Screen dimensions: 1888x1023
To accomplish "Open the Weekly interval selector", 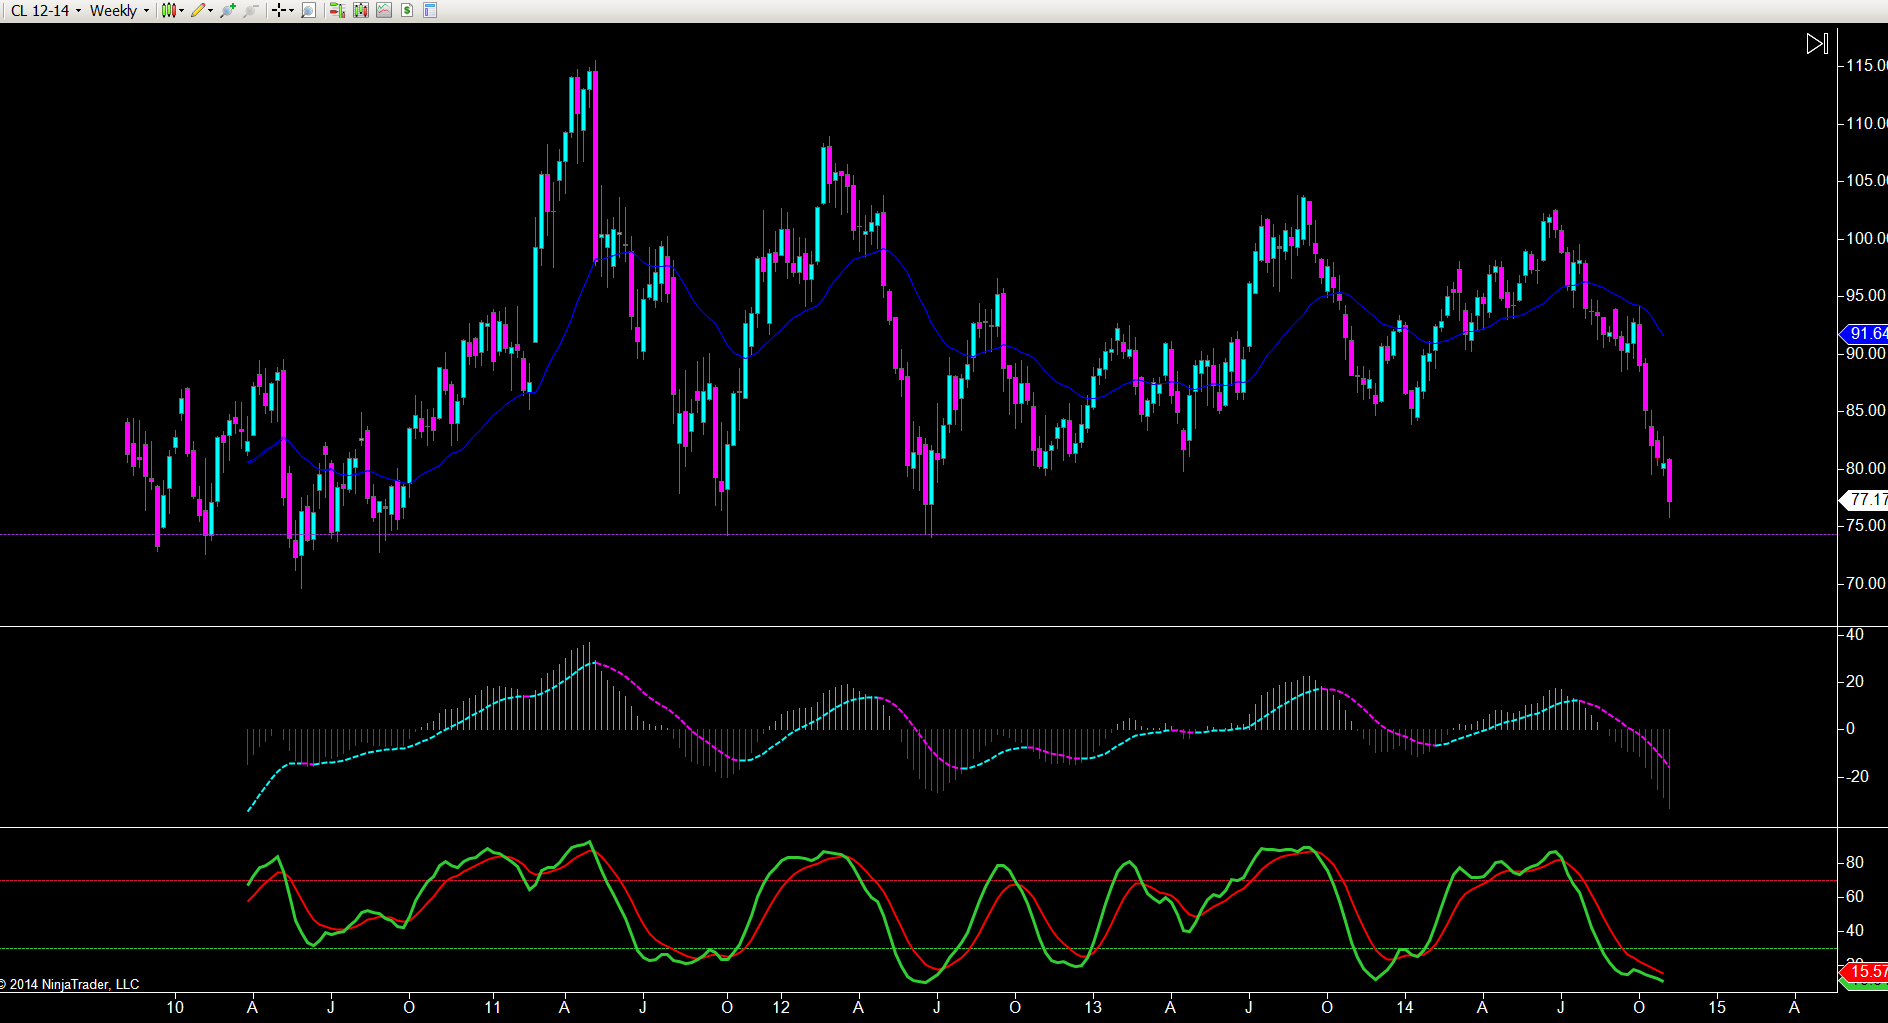I will click(x=119, y=10).
